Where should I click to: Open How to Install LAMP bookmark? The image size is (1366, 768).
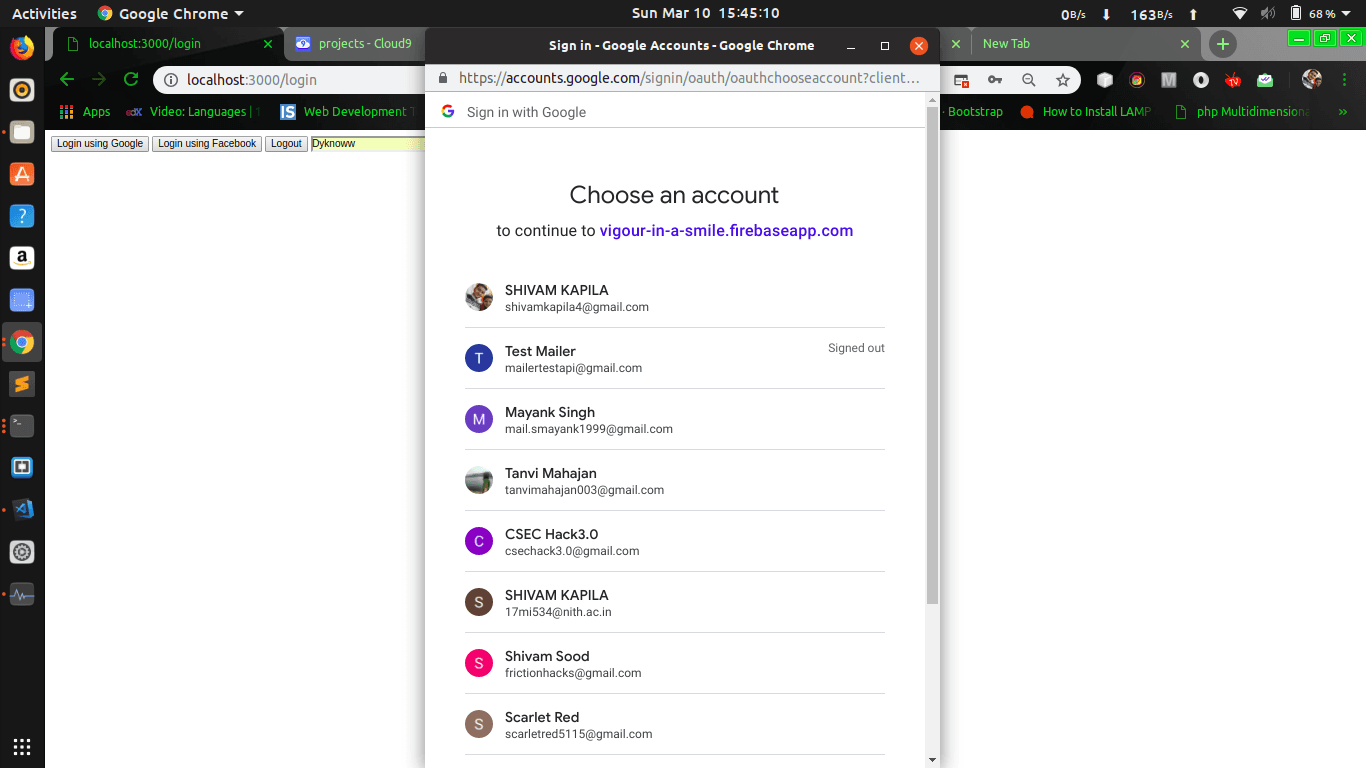(1086, 112)
